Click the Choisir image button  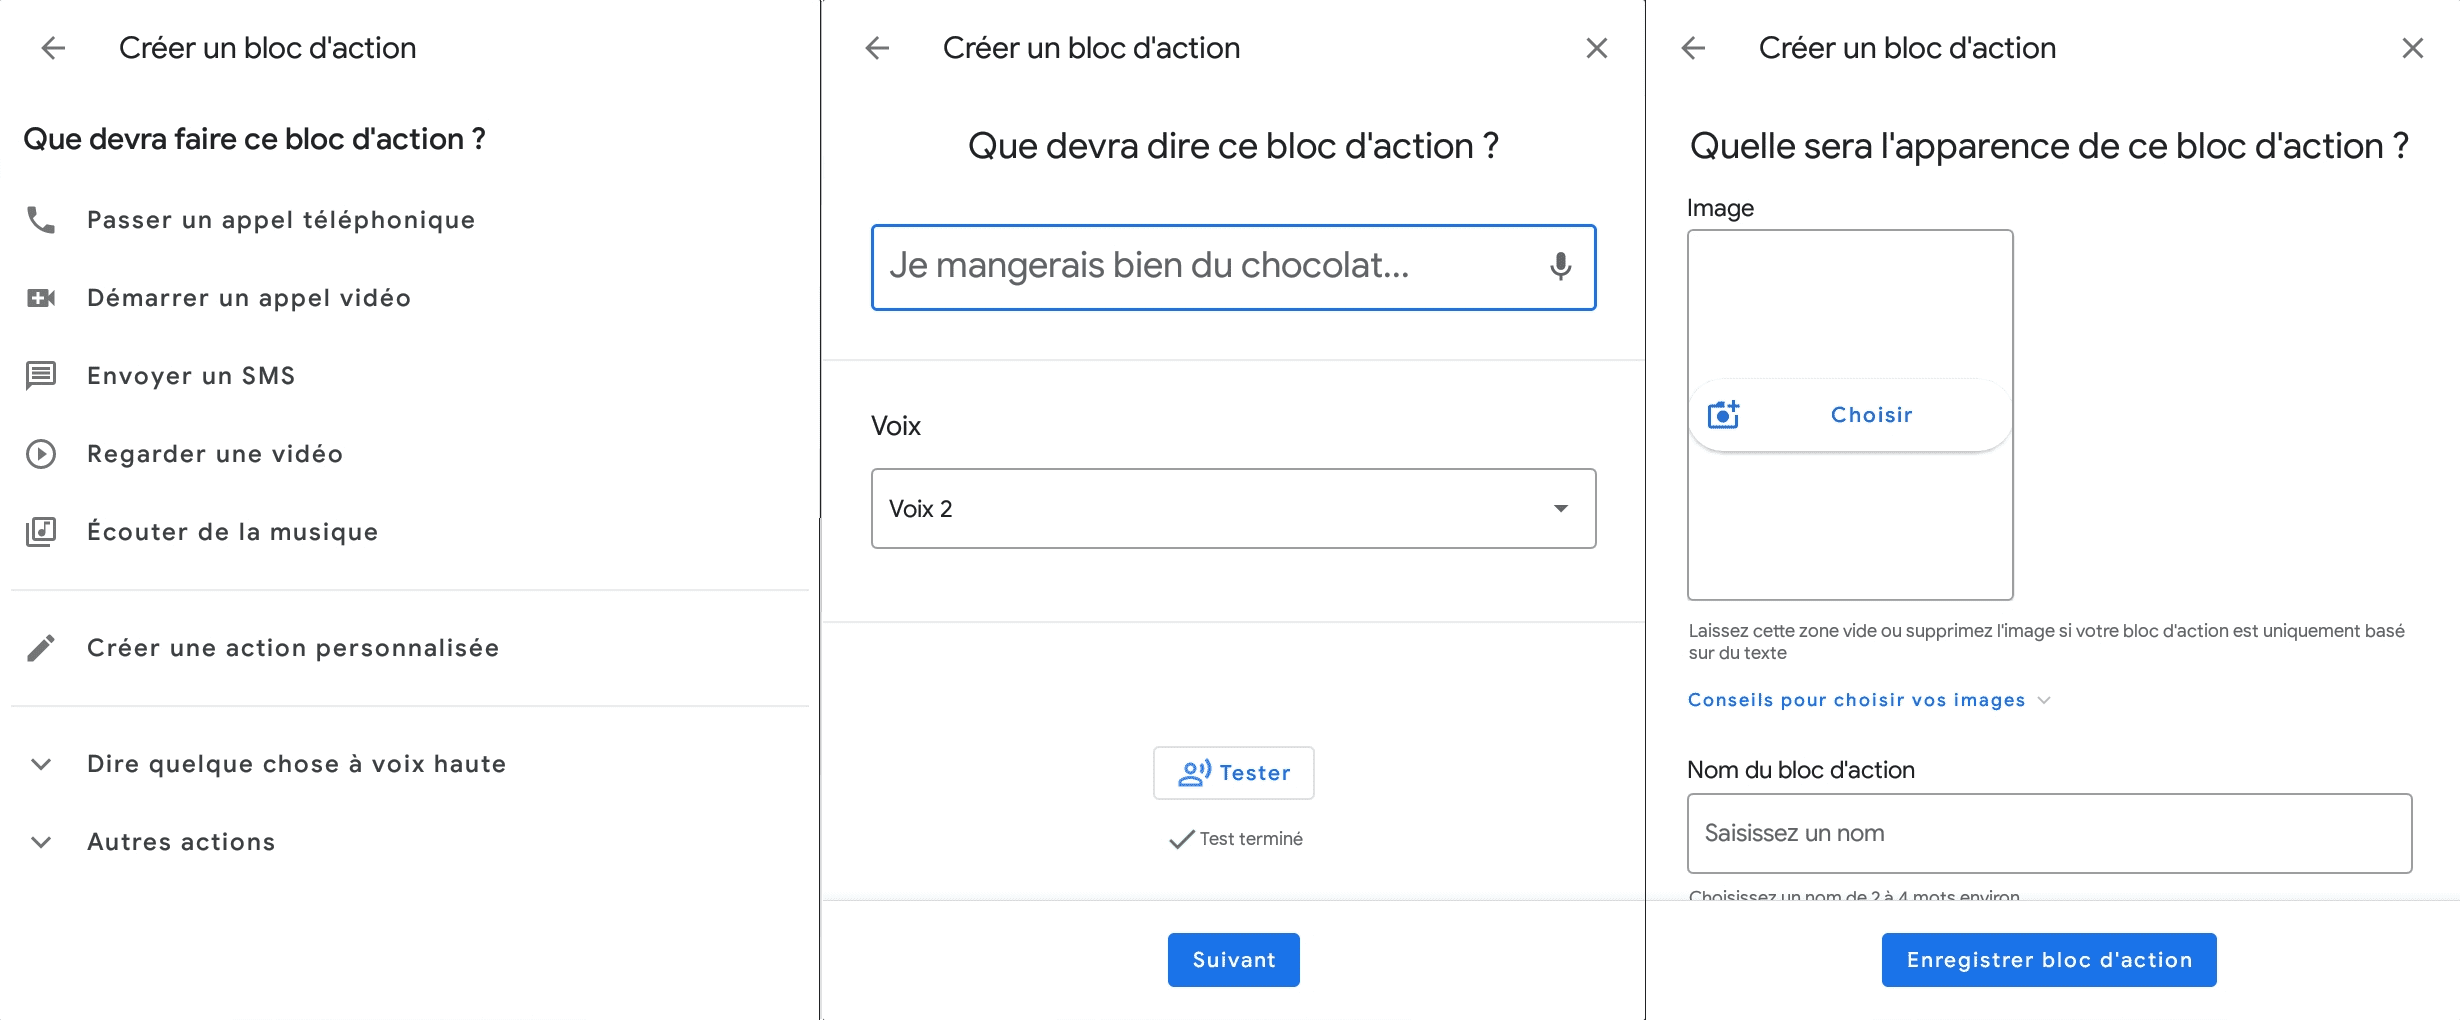(1870, 415)
